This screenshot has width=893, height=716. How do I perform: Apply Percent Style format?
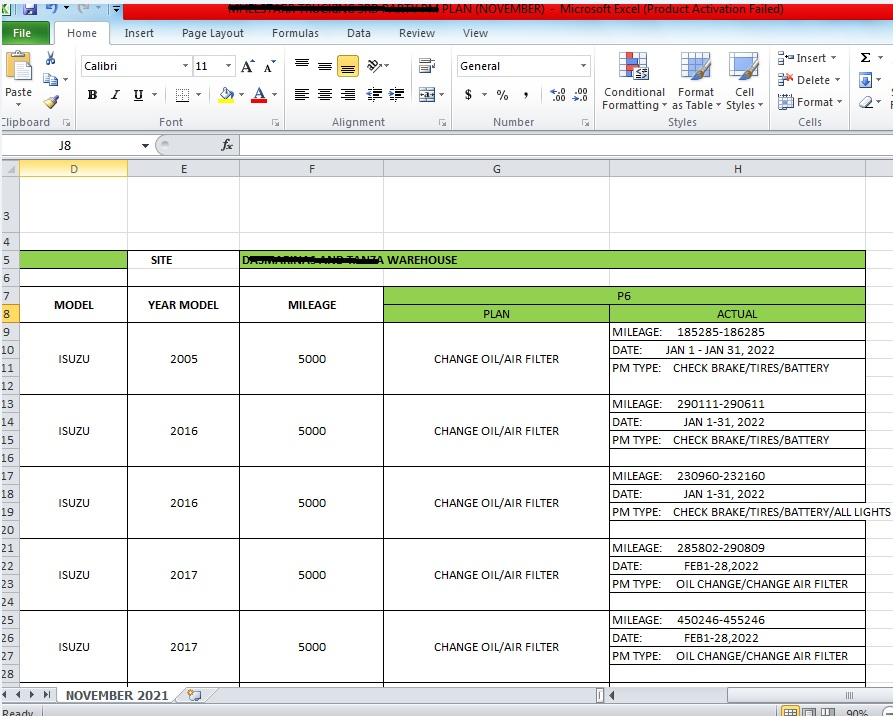(x=502, y=95)
